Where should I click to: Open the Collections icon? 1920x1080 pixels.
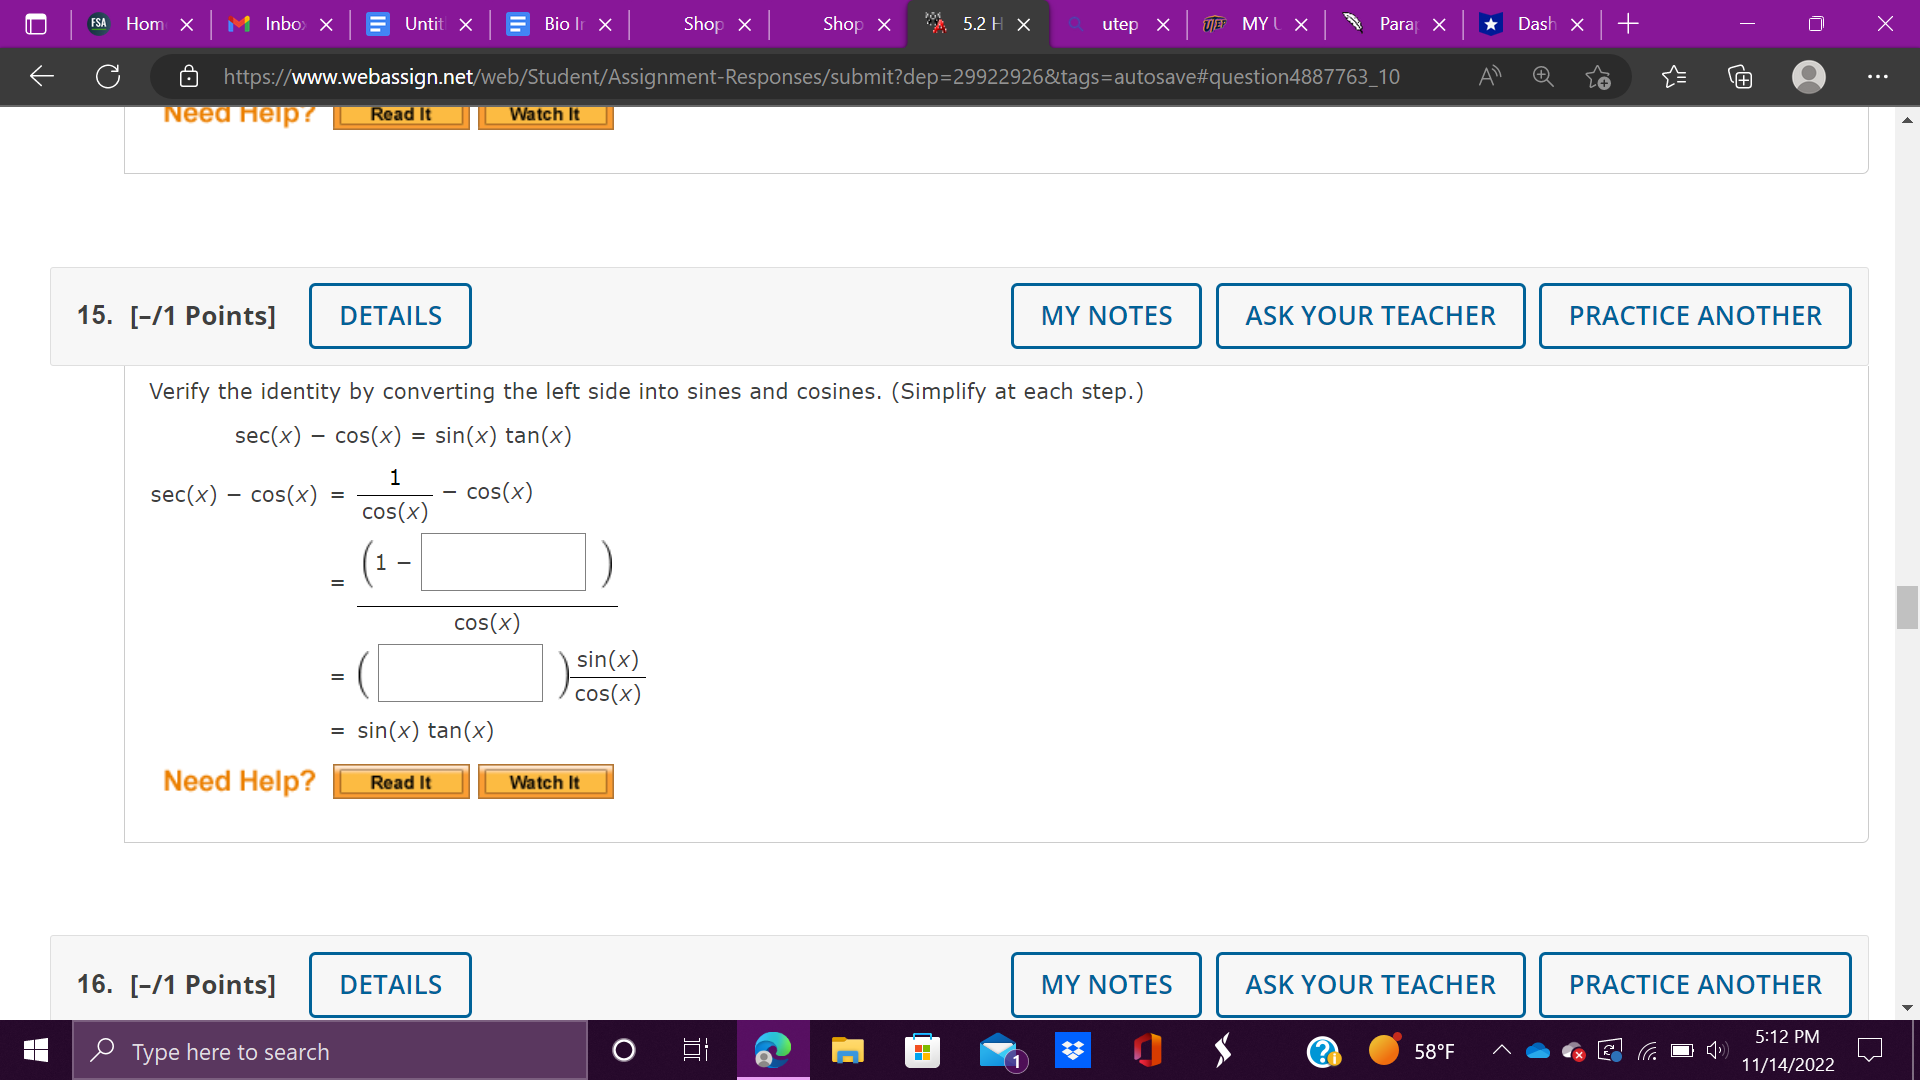pos(1740,76)
